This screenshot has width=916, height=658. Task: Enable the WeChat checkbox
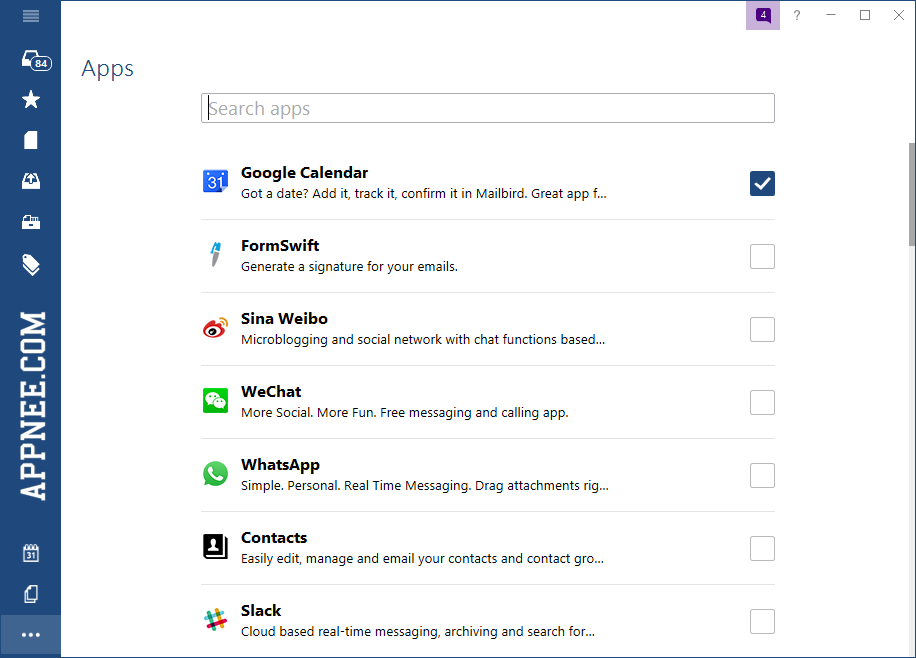coord(762,403)
